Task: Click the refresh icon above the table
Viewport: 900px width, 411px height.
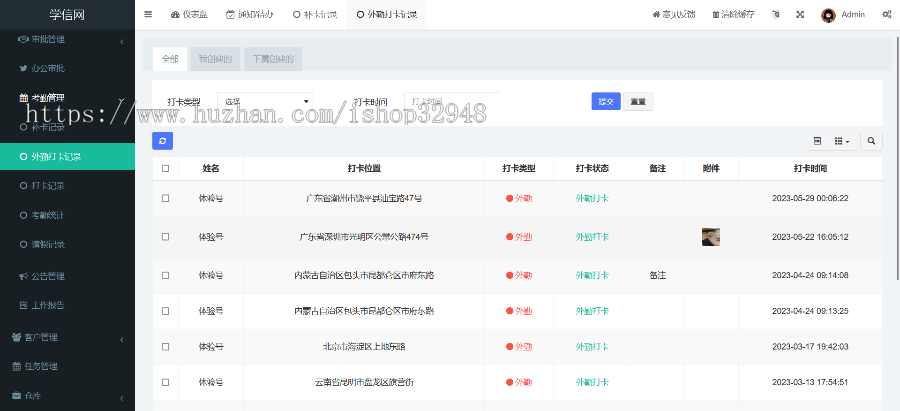Action: tap(162, 141)
